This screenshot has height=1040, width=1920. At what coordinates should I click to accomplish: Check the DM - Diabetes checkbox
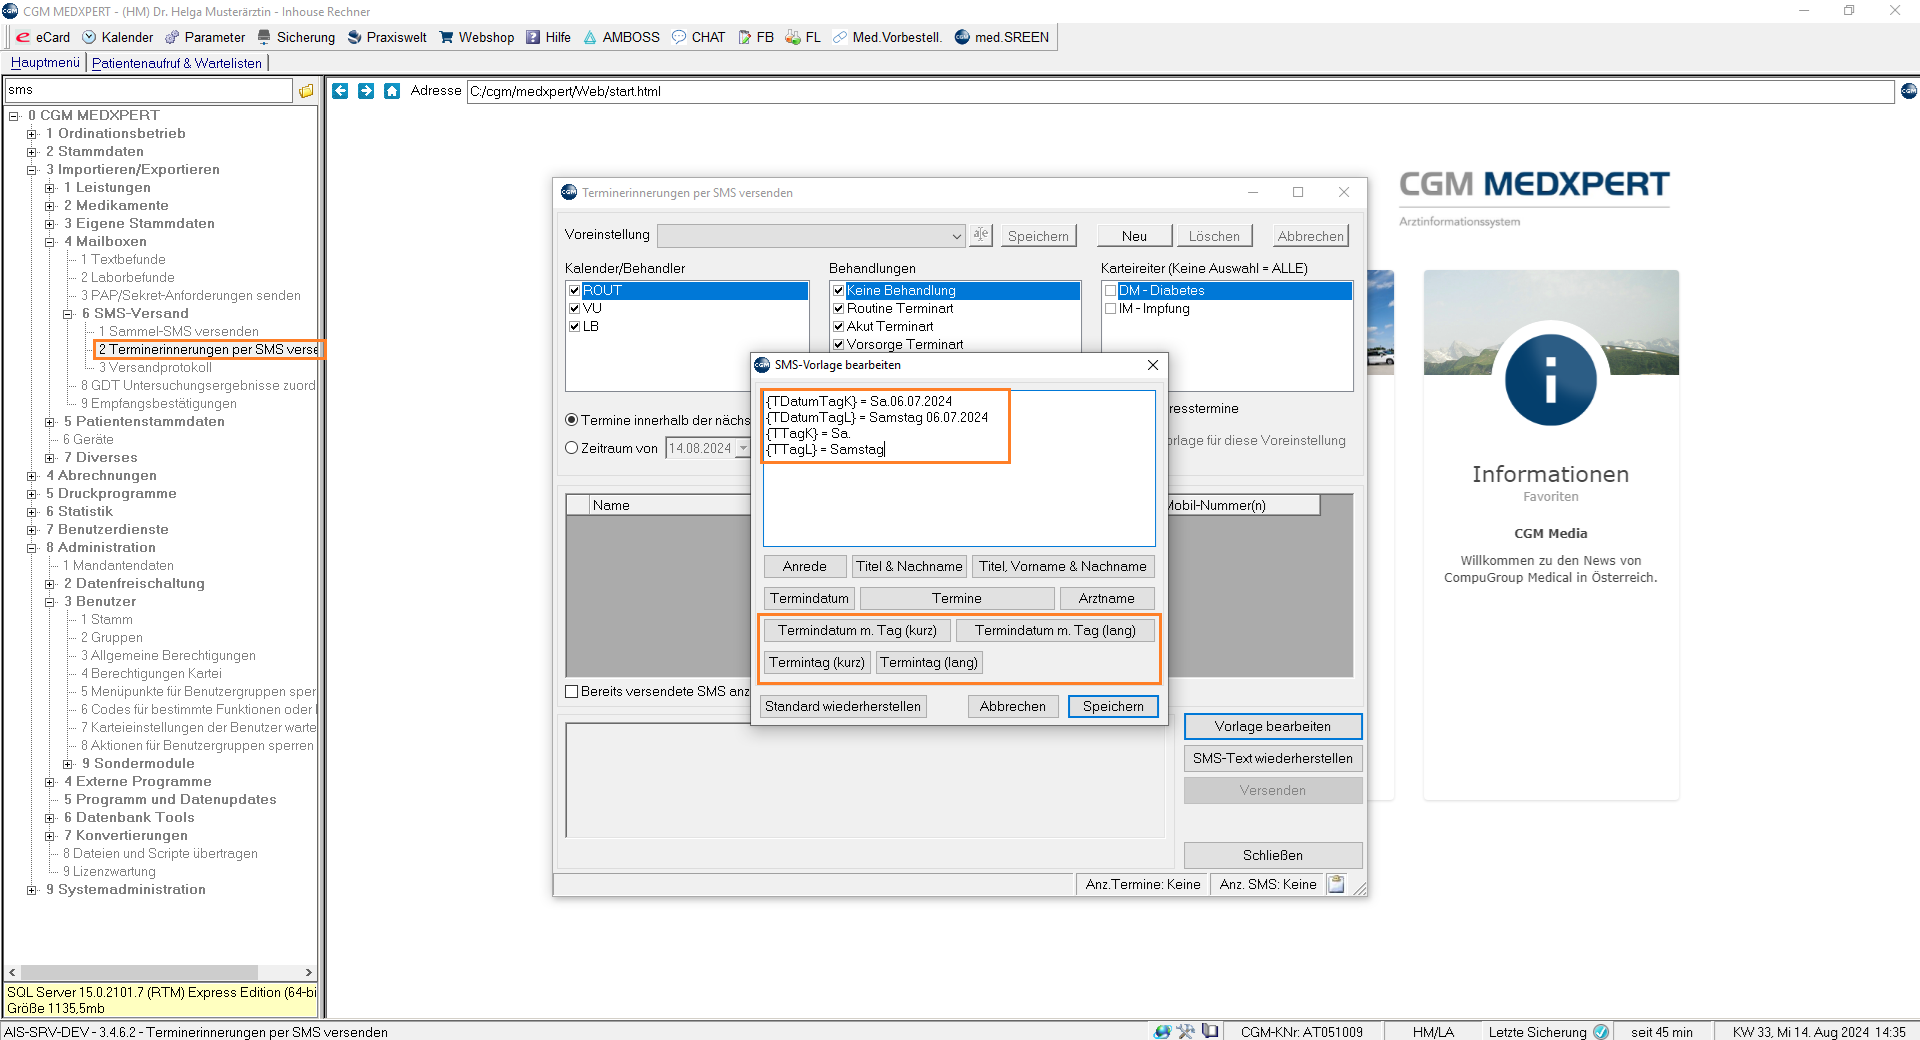click(x=1110, y=291)
